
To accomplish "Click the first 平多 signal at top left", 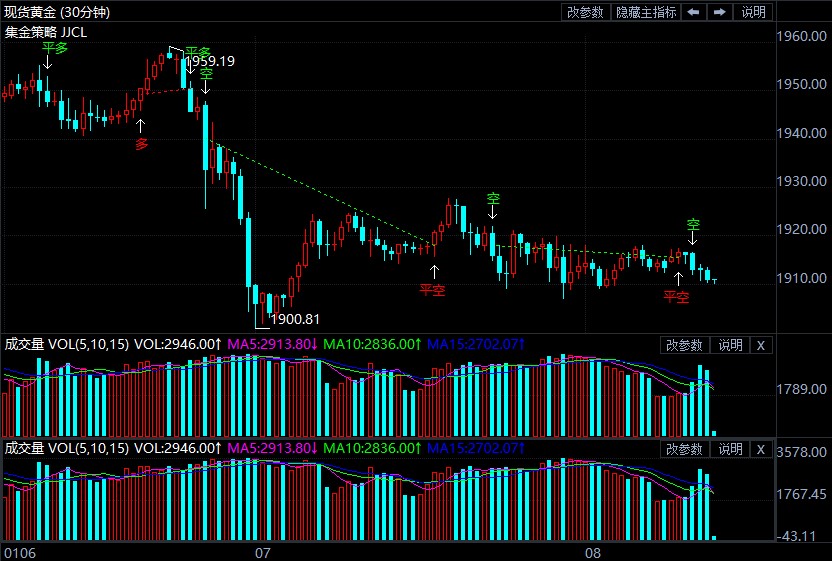I will point(55,48).
